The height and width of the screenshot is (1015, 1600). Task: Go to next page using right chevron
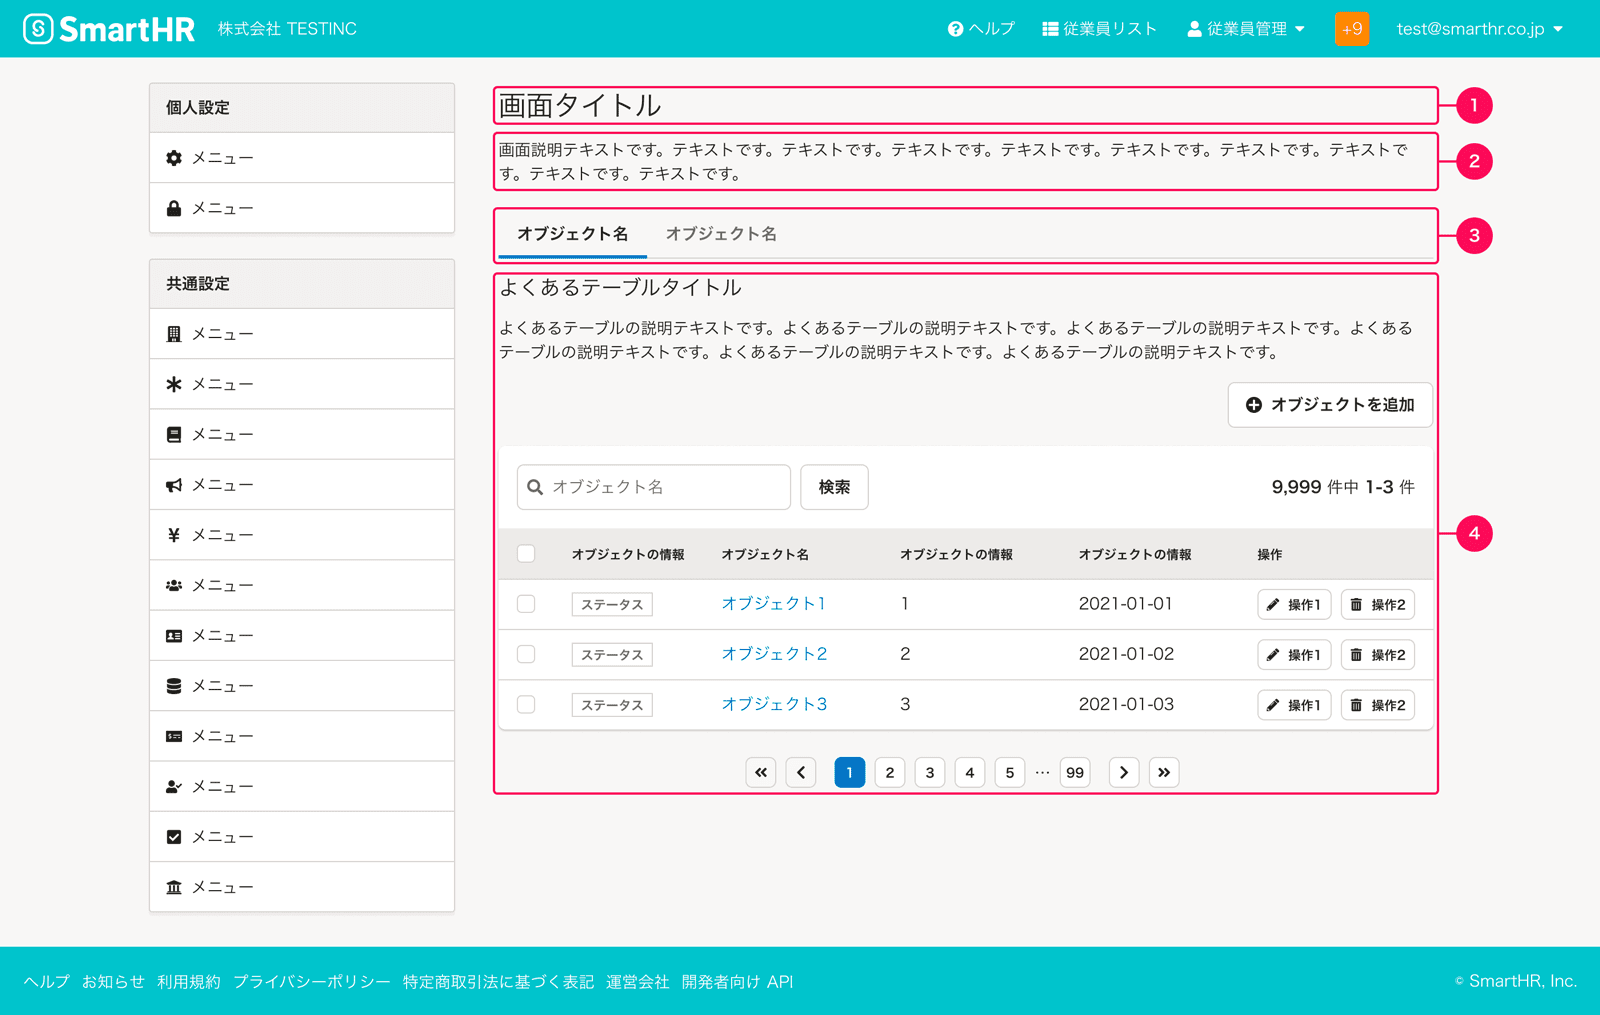[1124, 772]
